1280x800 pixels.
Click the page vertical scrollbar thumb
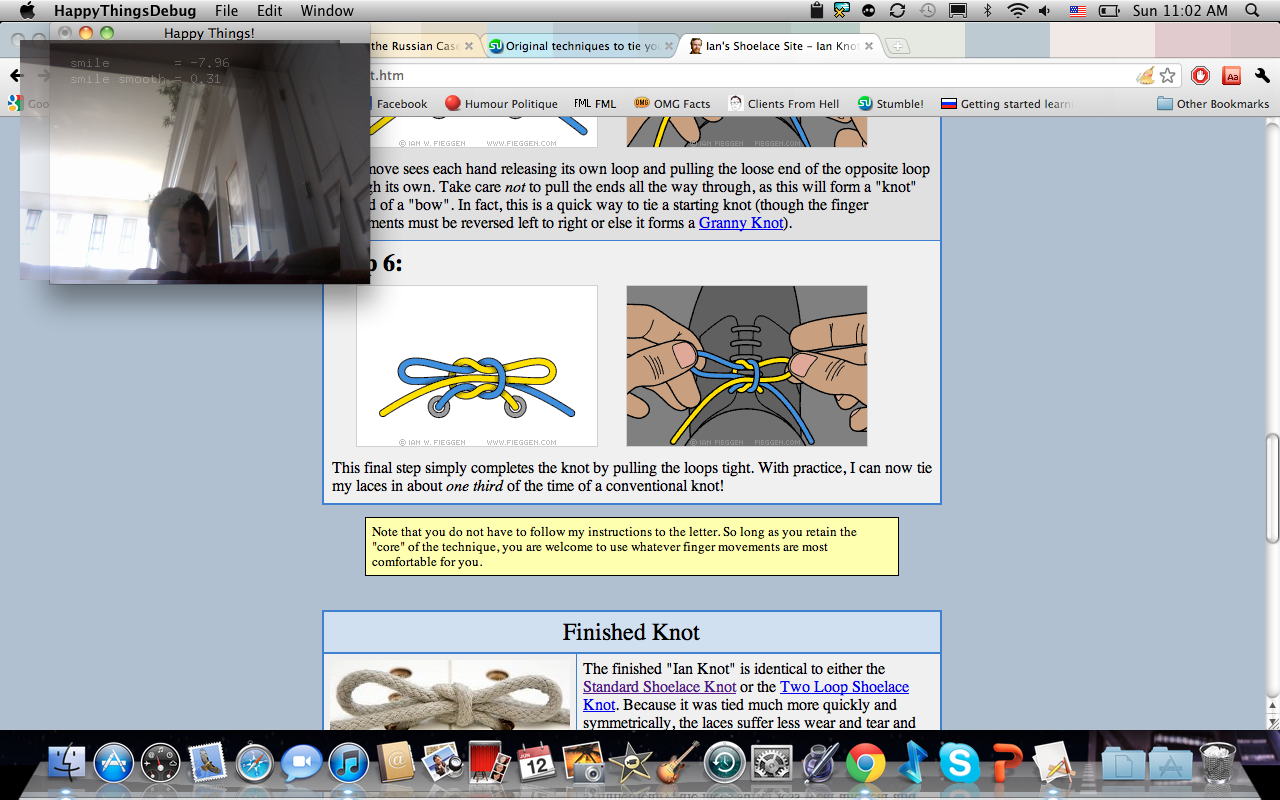(x=1272, y=488)
